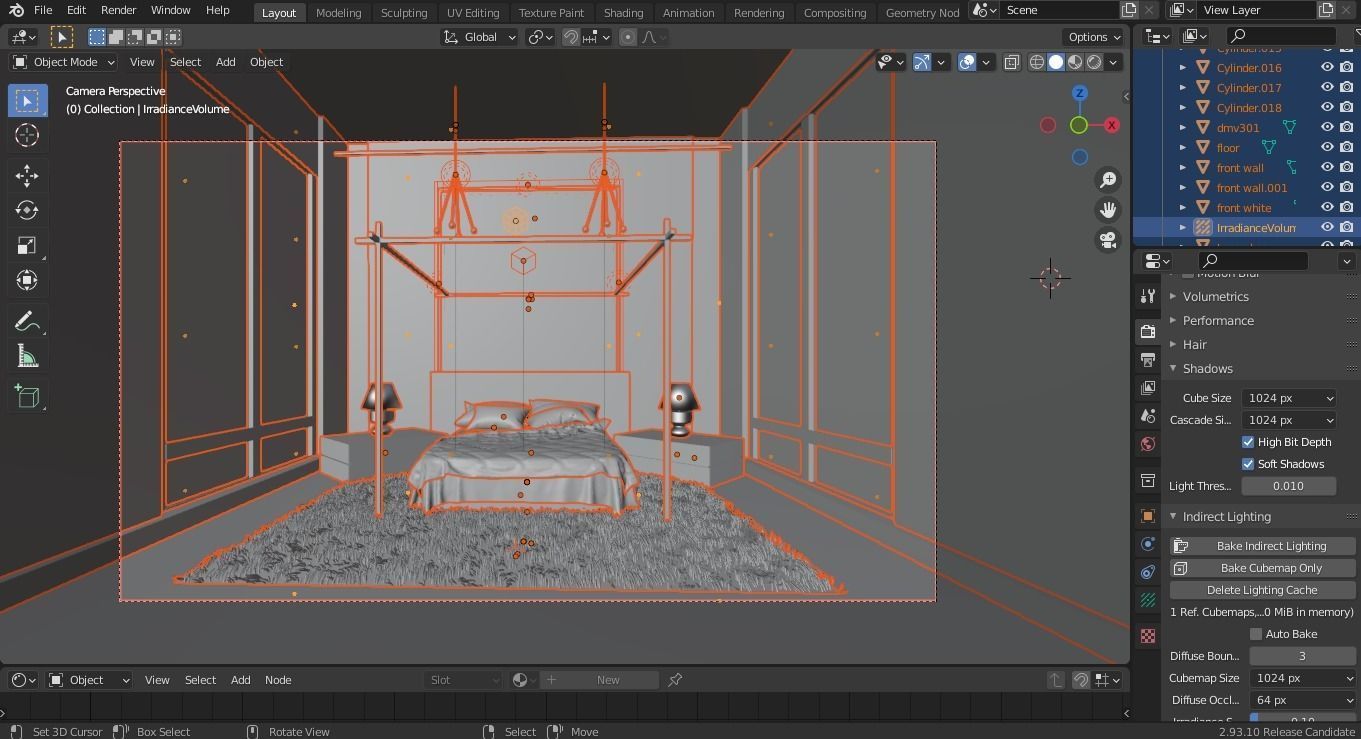Click the Light Threshold slider field

point(1288,485)
